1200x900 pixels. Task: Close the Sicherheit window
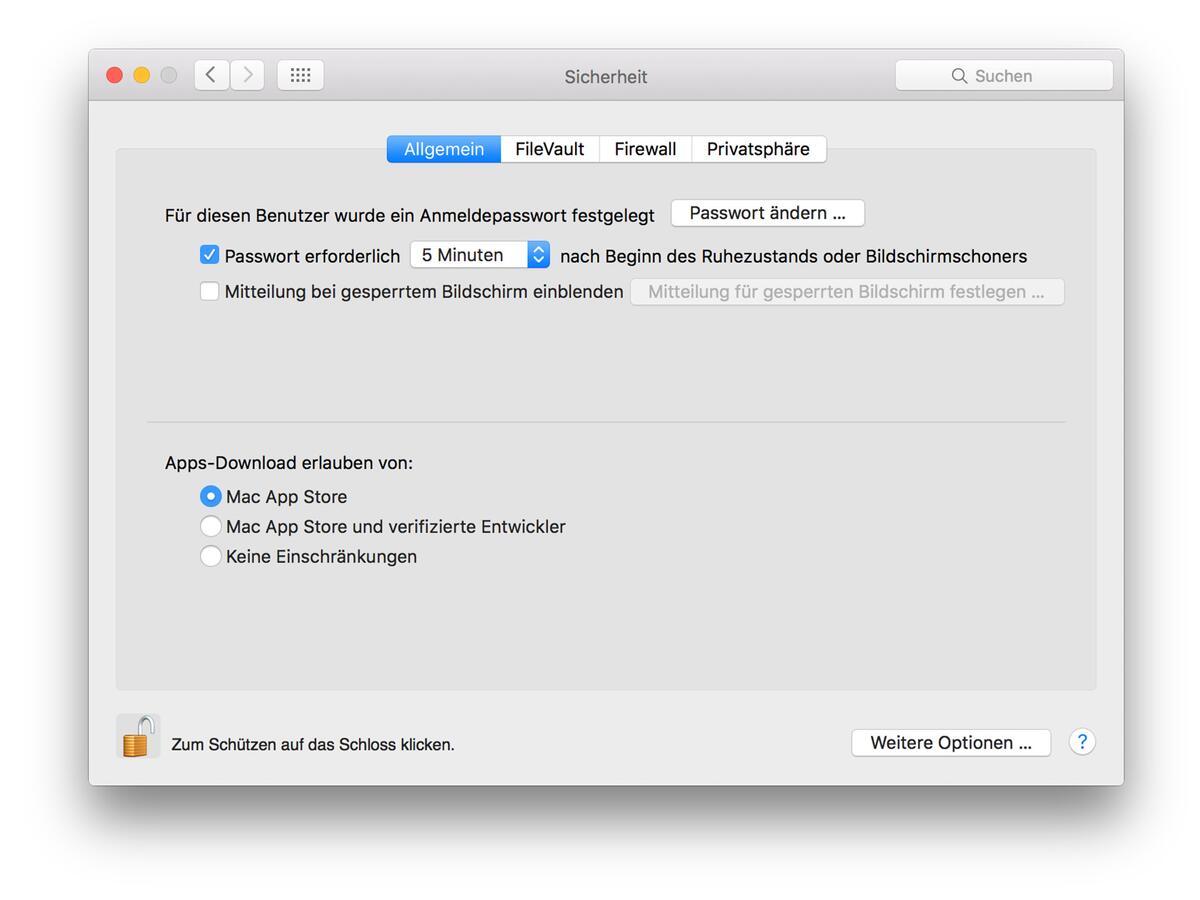[x=114, y=75]
